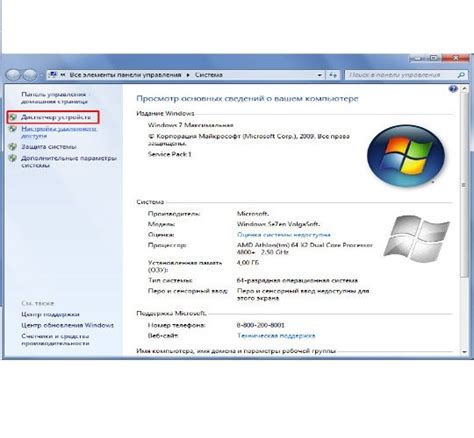Click shield icon beside Диспетчер устройств
The width and height of the screenshot is (474, 438).
click(x=13, y=117)
